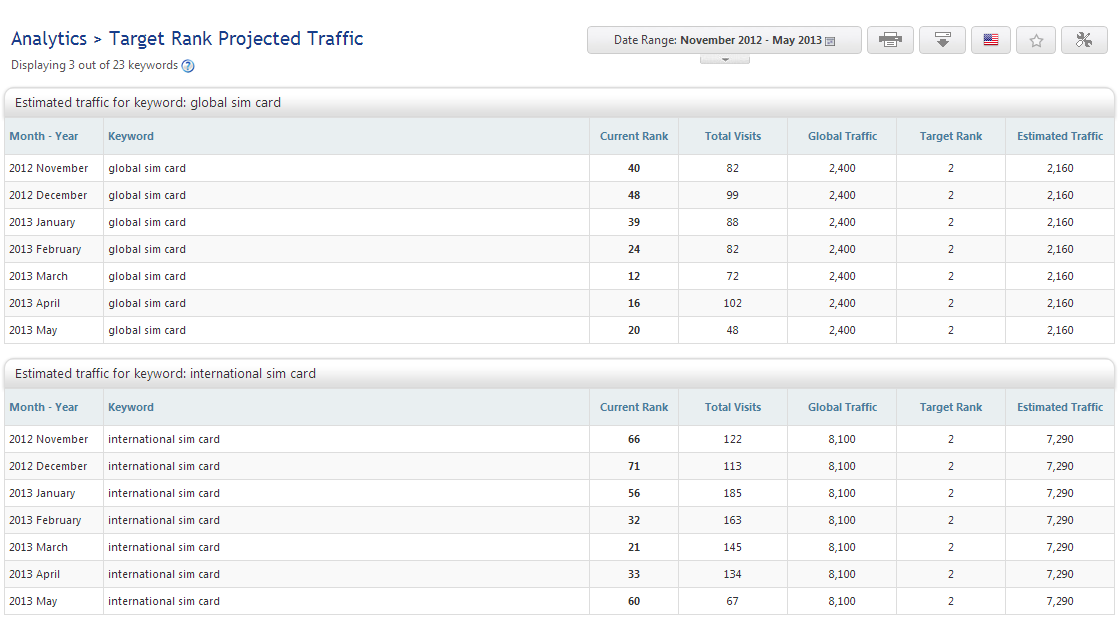Screen dimensions: 1120x619
Task: Sort international sim card table by Global Traffic
Action: (x=842, y=407)
